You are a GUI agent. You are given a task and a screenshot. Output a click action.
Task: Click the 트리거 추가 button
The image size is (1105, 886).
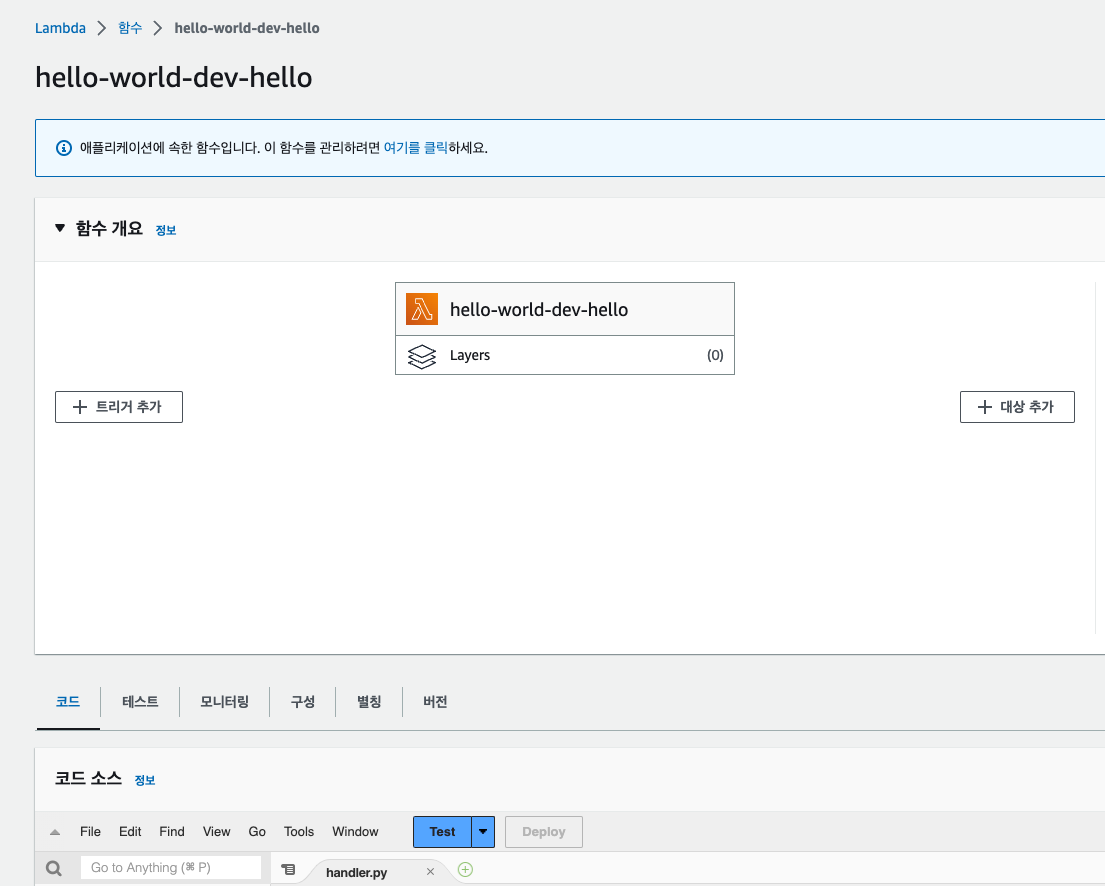(x=119, y=407)
